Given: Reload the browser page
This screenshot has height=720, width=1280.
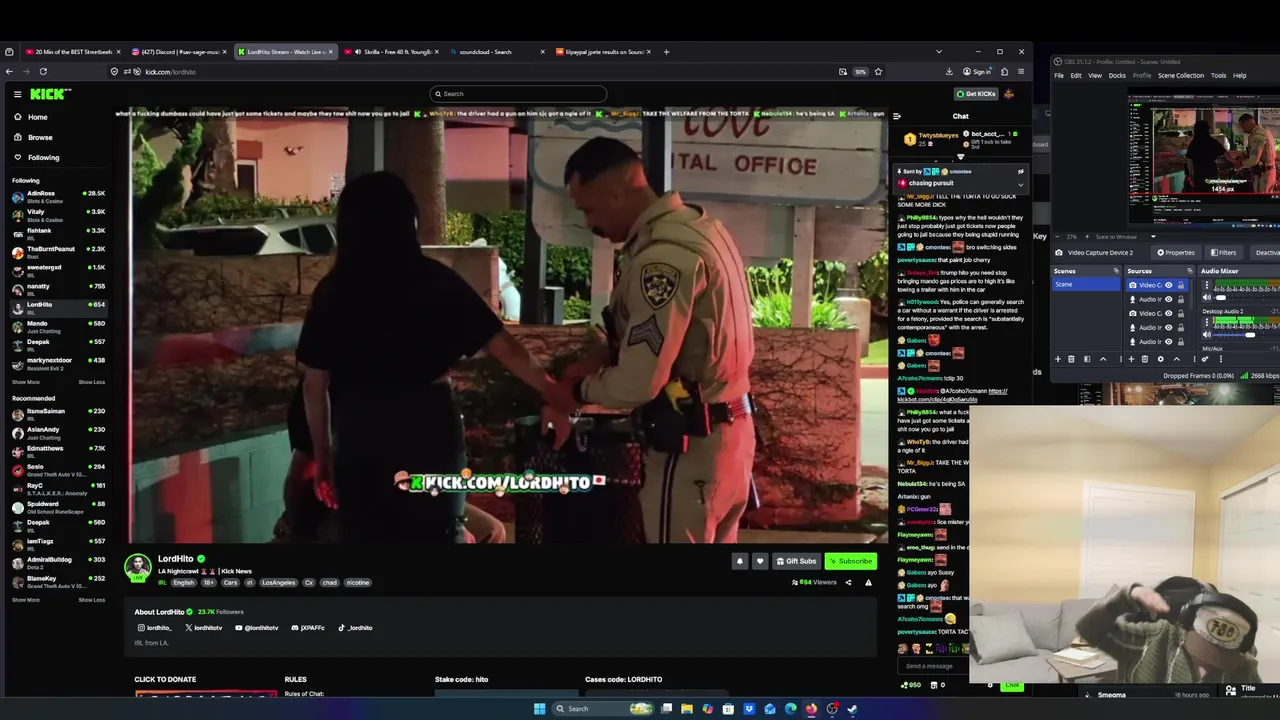Looking at the screenshot, I should point(43,71).
